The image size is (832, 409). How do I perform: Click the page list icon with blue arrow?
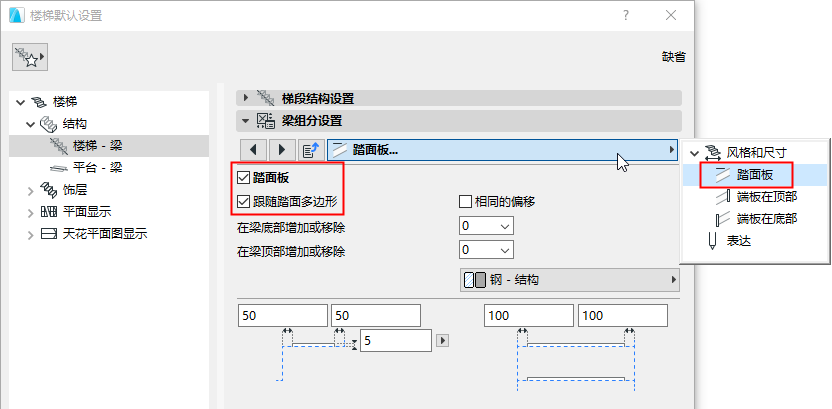click(x=311, y=150)
